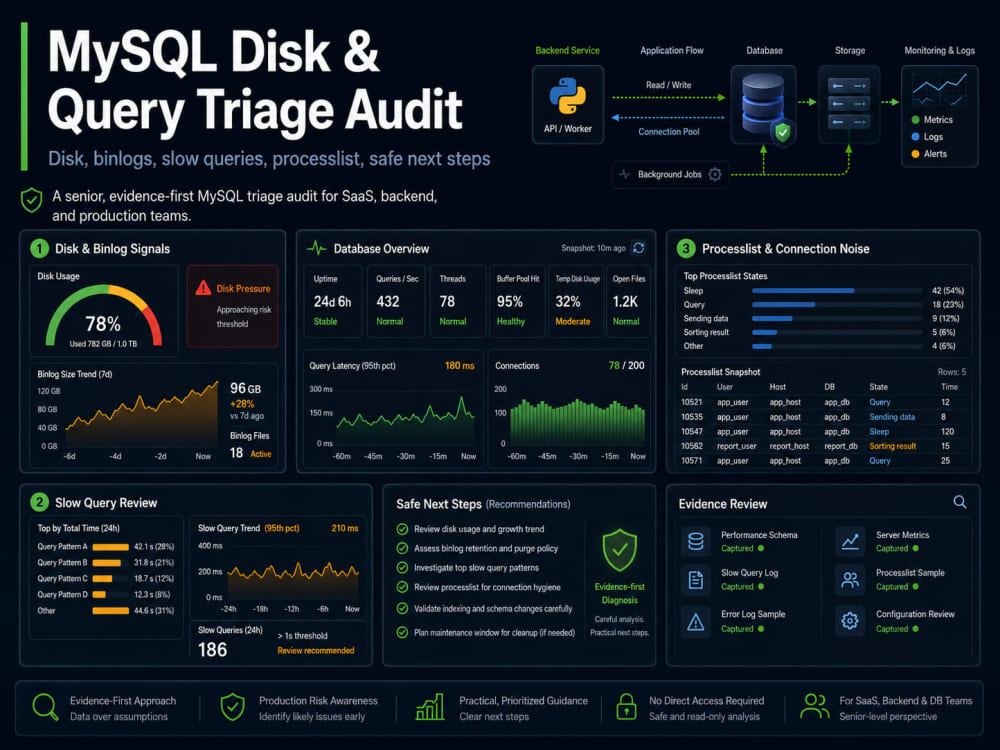Click the Disk Pressure alert card
1000x750 pixels.
(232, 306)
